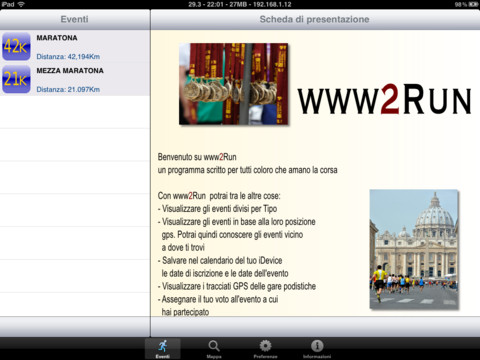
Task: Click the status bar time and IP text
Action: click(240, 4)
